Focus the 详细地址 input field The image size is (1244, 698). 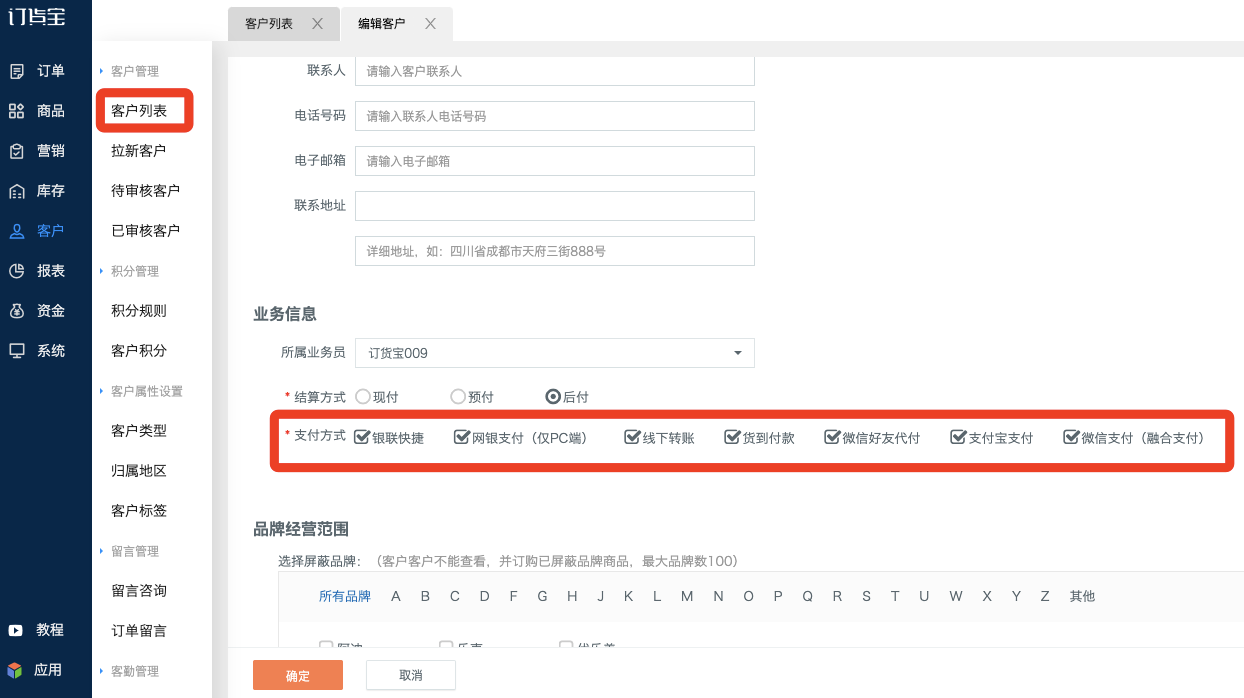555,251
